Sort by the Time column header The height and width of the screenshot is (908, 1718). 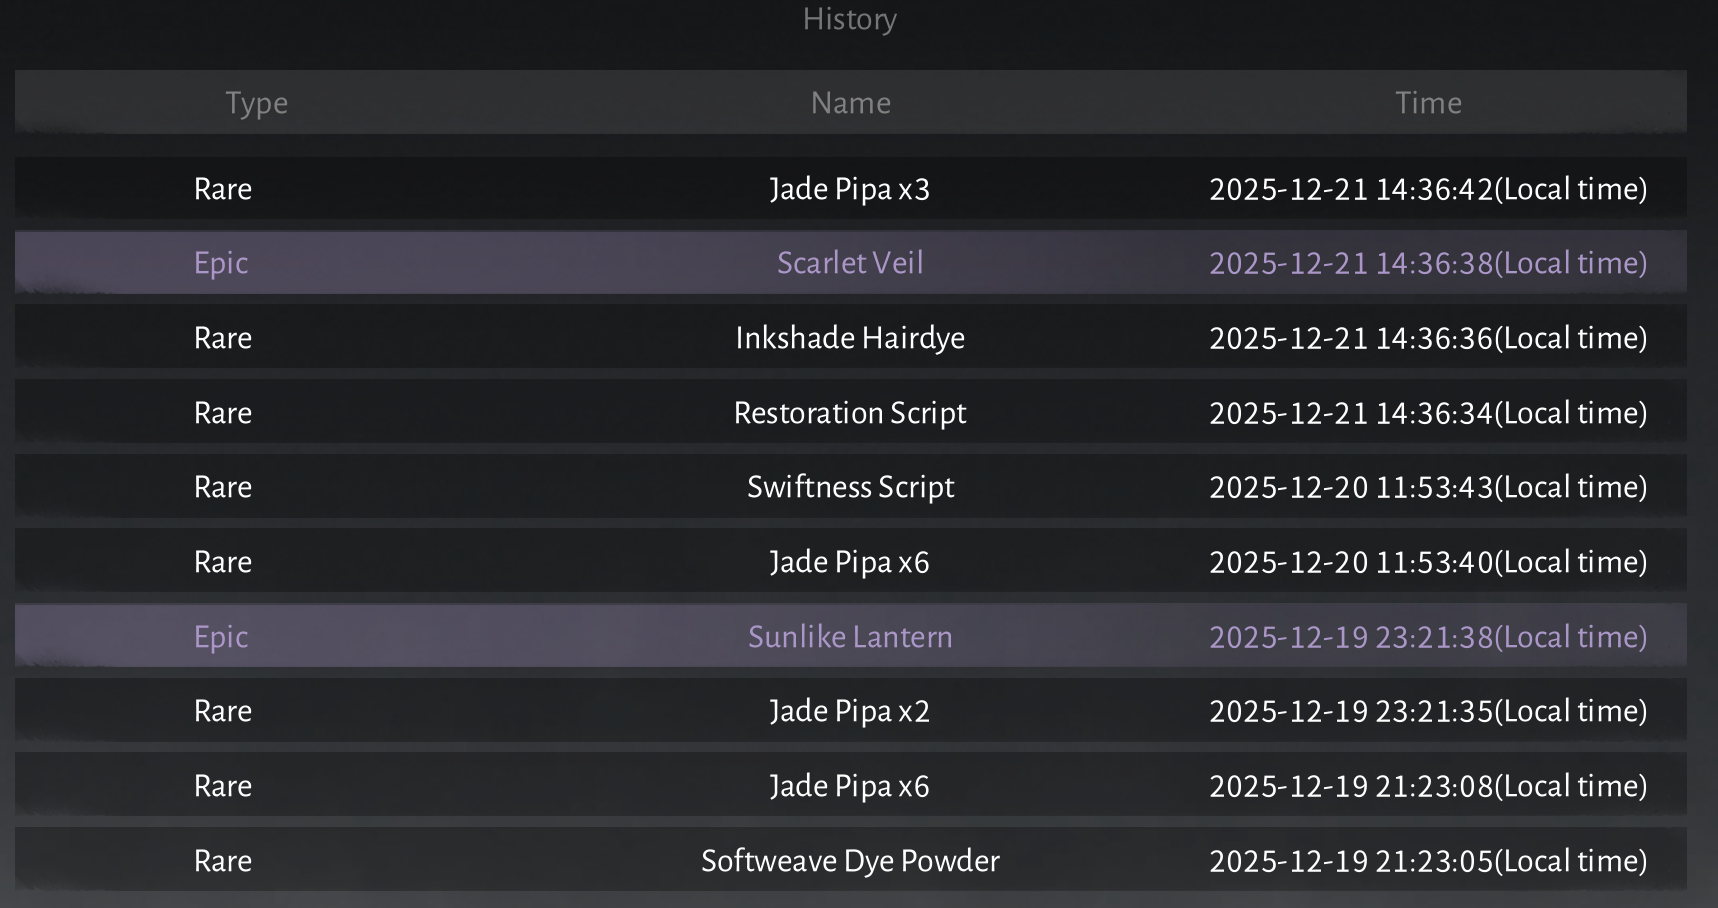point(1428,103)
